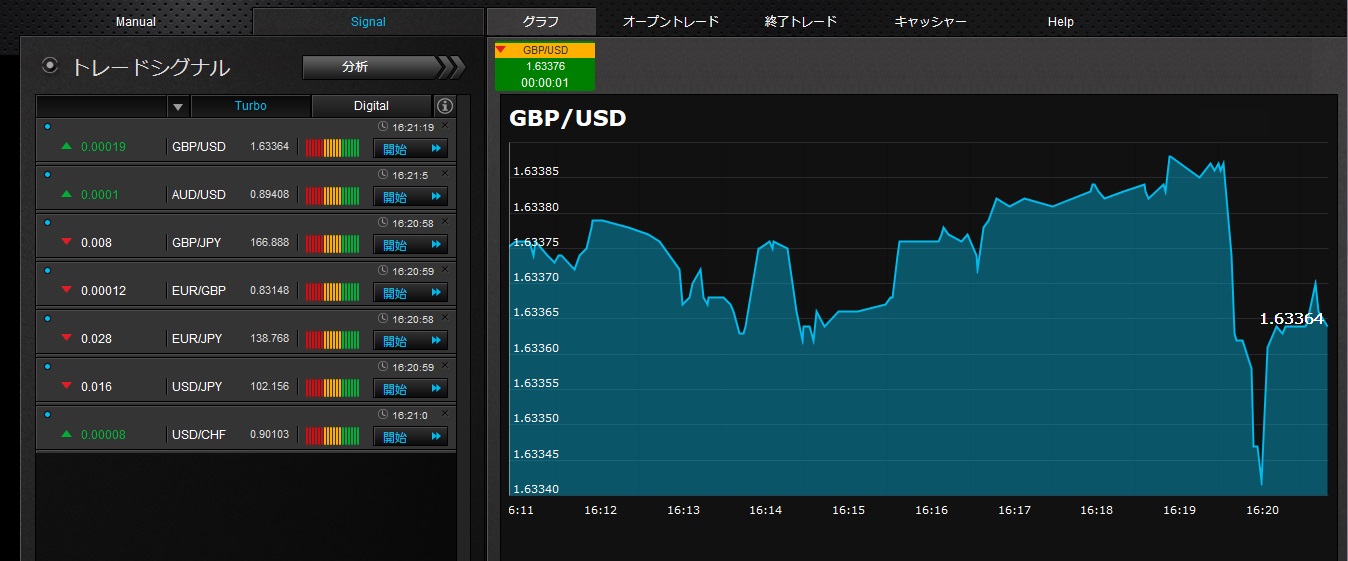
Task: Open the 終了トレード tab
Action: (x=800, y=22)
